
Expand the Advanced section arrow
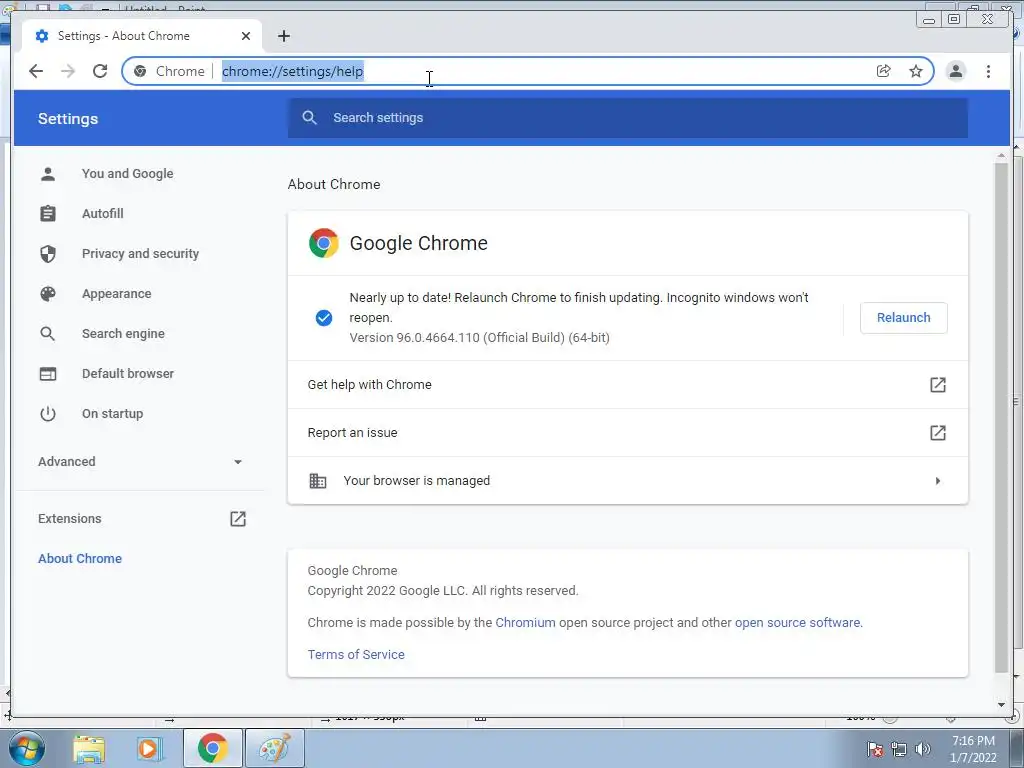pos(238,462)
